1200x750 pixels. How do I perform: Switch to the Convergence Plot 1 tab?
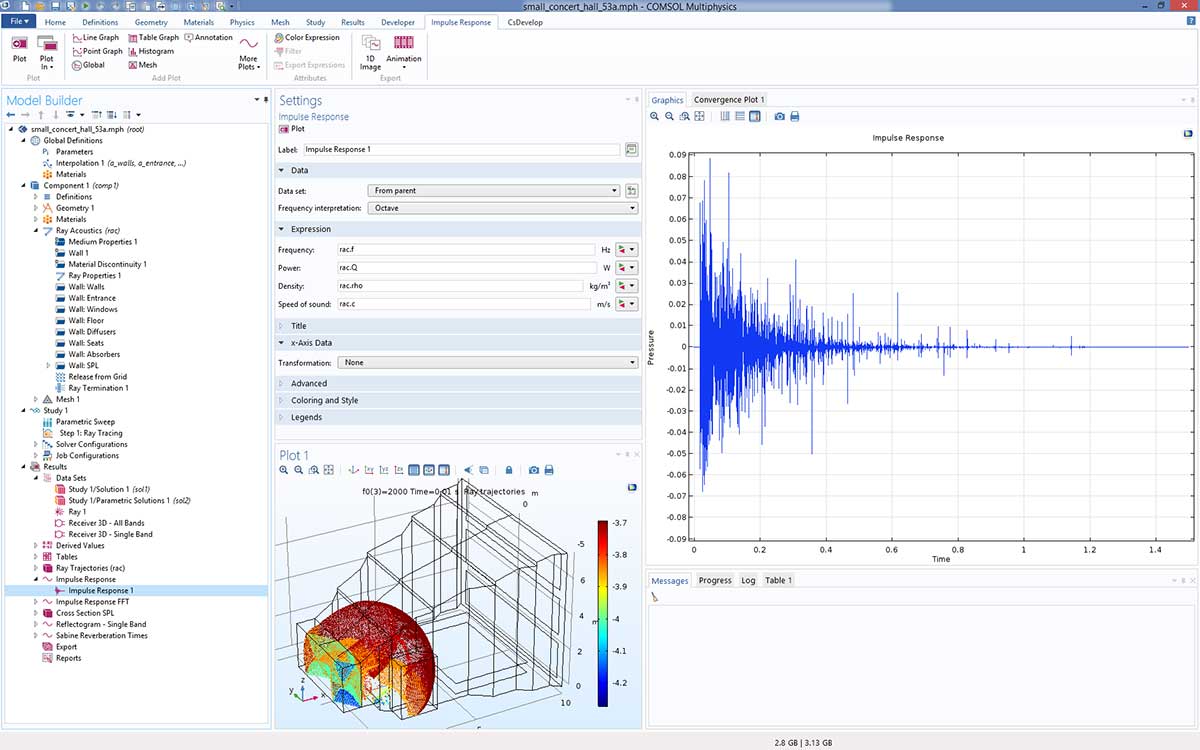(729, 100)
